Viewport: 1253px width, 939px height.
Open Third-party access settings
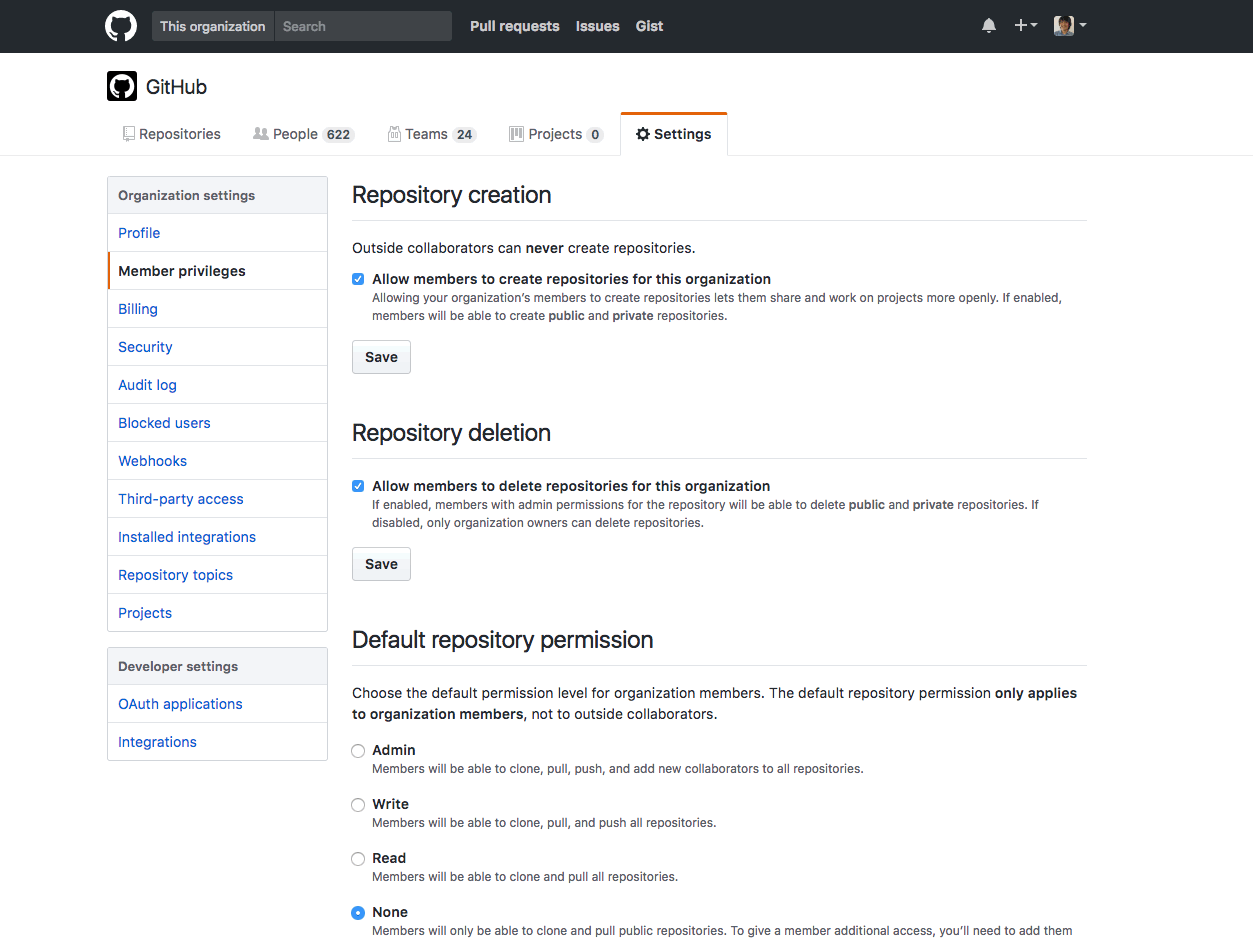217,499
